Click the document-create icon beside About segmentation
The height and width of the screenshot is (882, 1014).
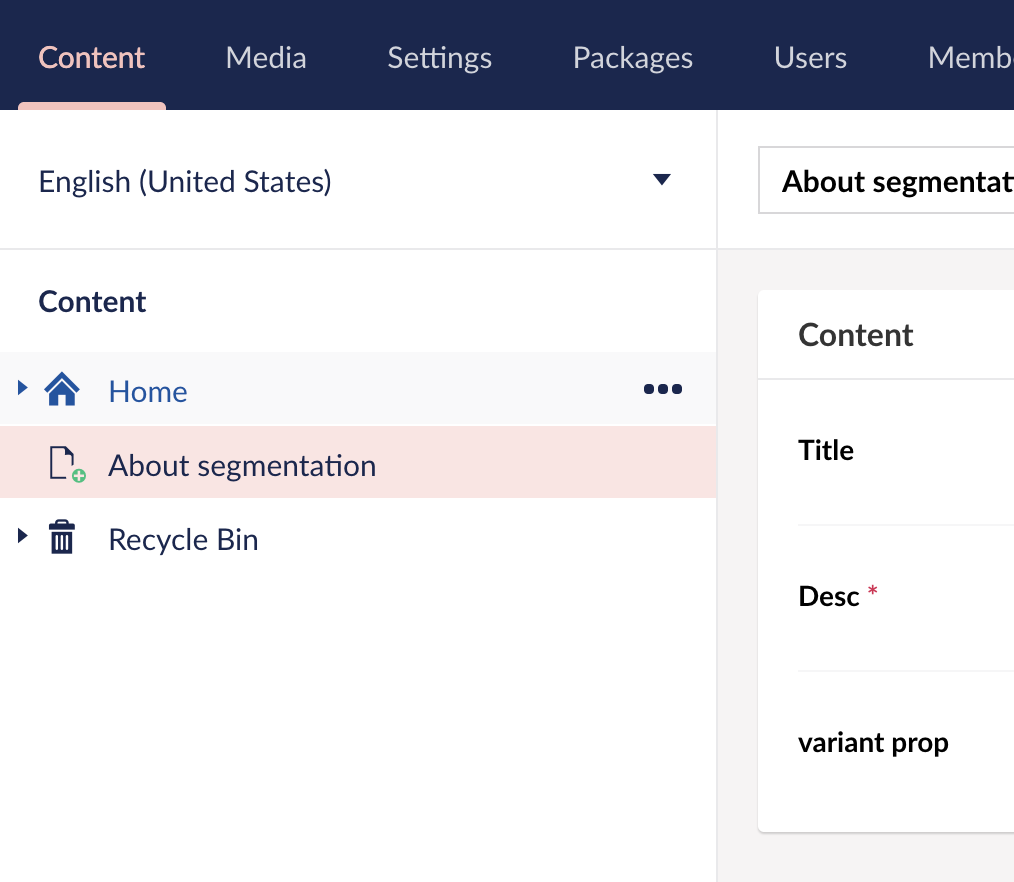click(66, 463)
